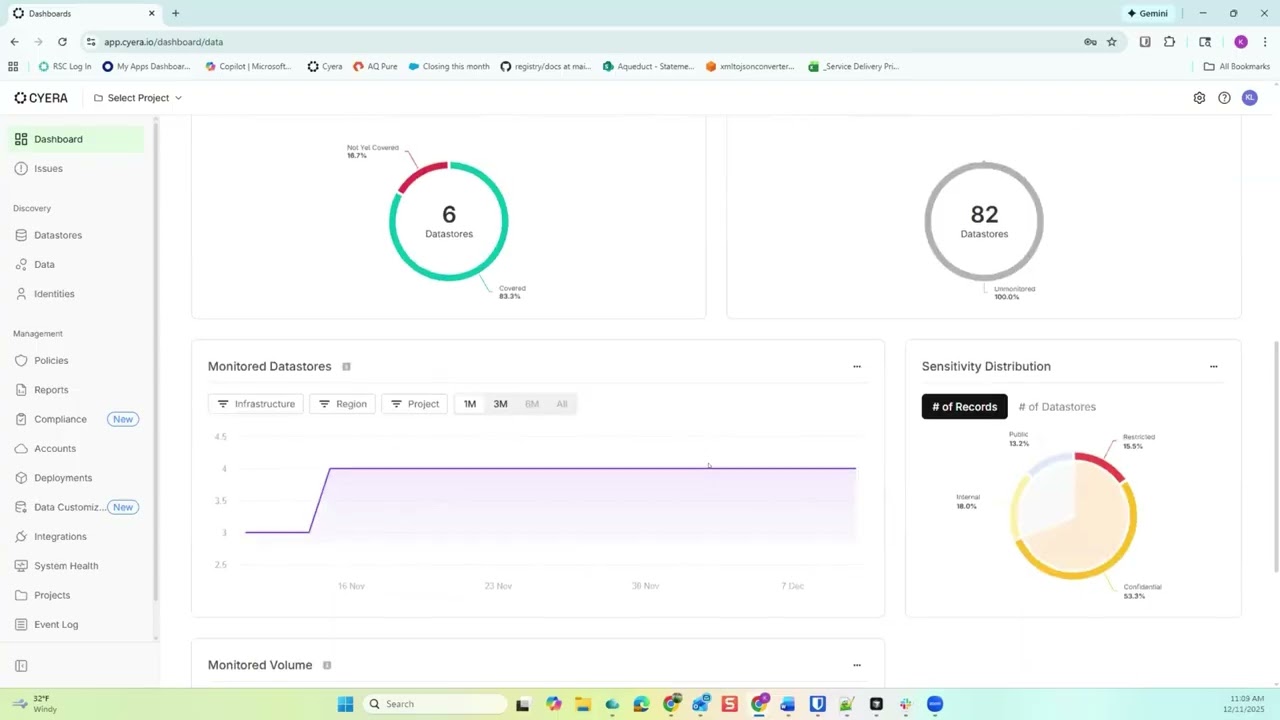
Task: Open the Closing this month bookmark
Action: click(x=449, y=67)
